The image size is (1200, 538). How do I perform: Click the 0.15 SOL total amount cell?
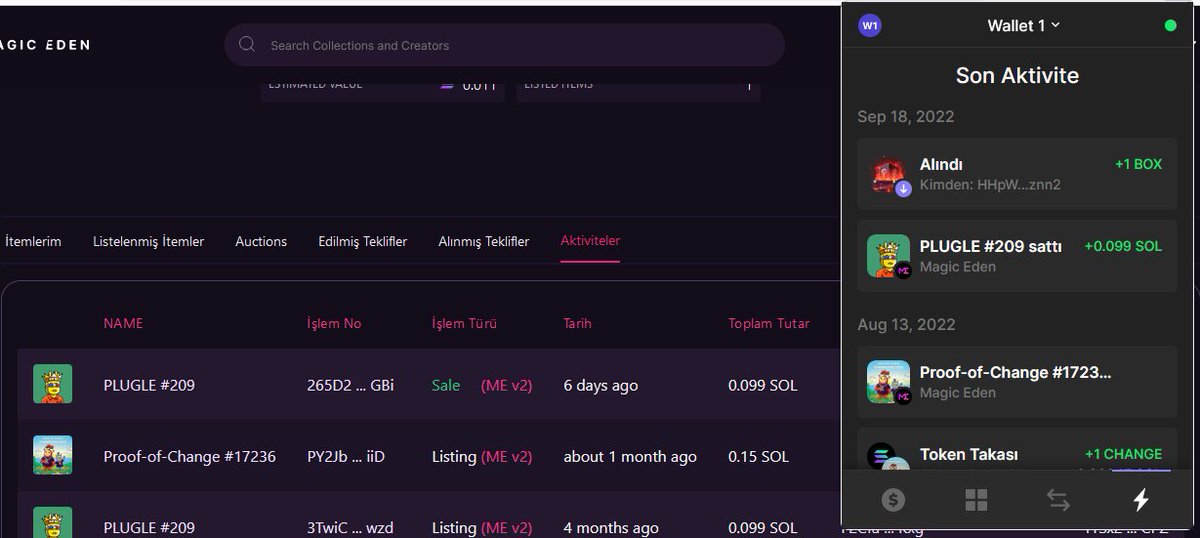pos(758,456)
